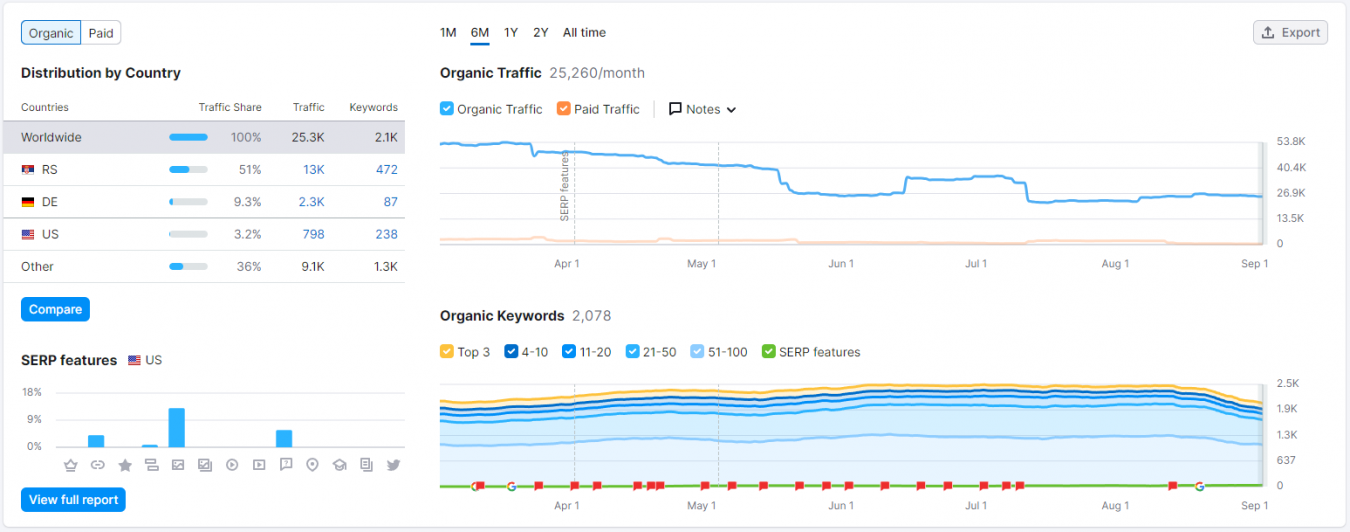Switch to the Paid tab
The image size is (1350, 532).
click(x=101, y=33)
